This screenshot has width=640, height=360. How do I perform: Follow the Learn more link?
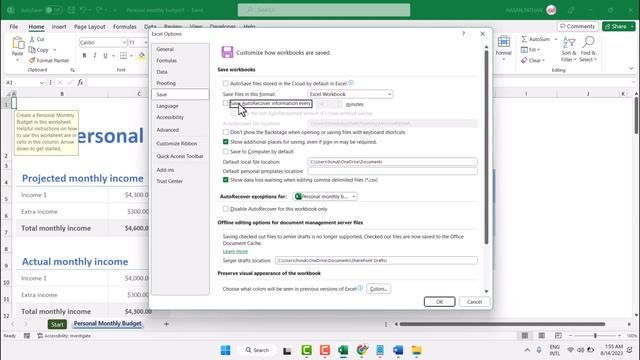point(235,251)
